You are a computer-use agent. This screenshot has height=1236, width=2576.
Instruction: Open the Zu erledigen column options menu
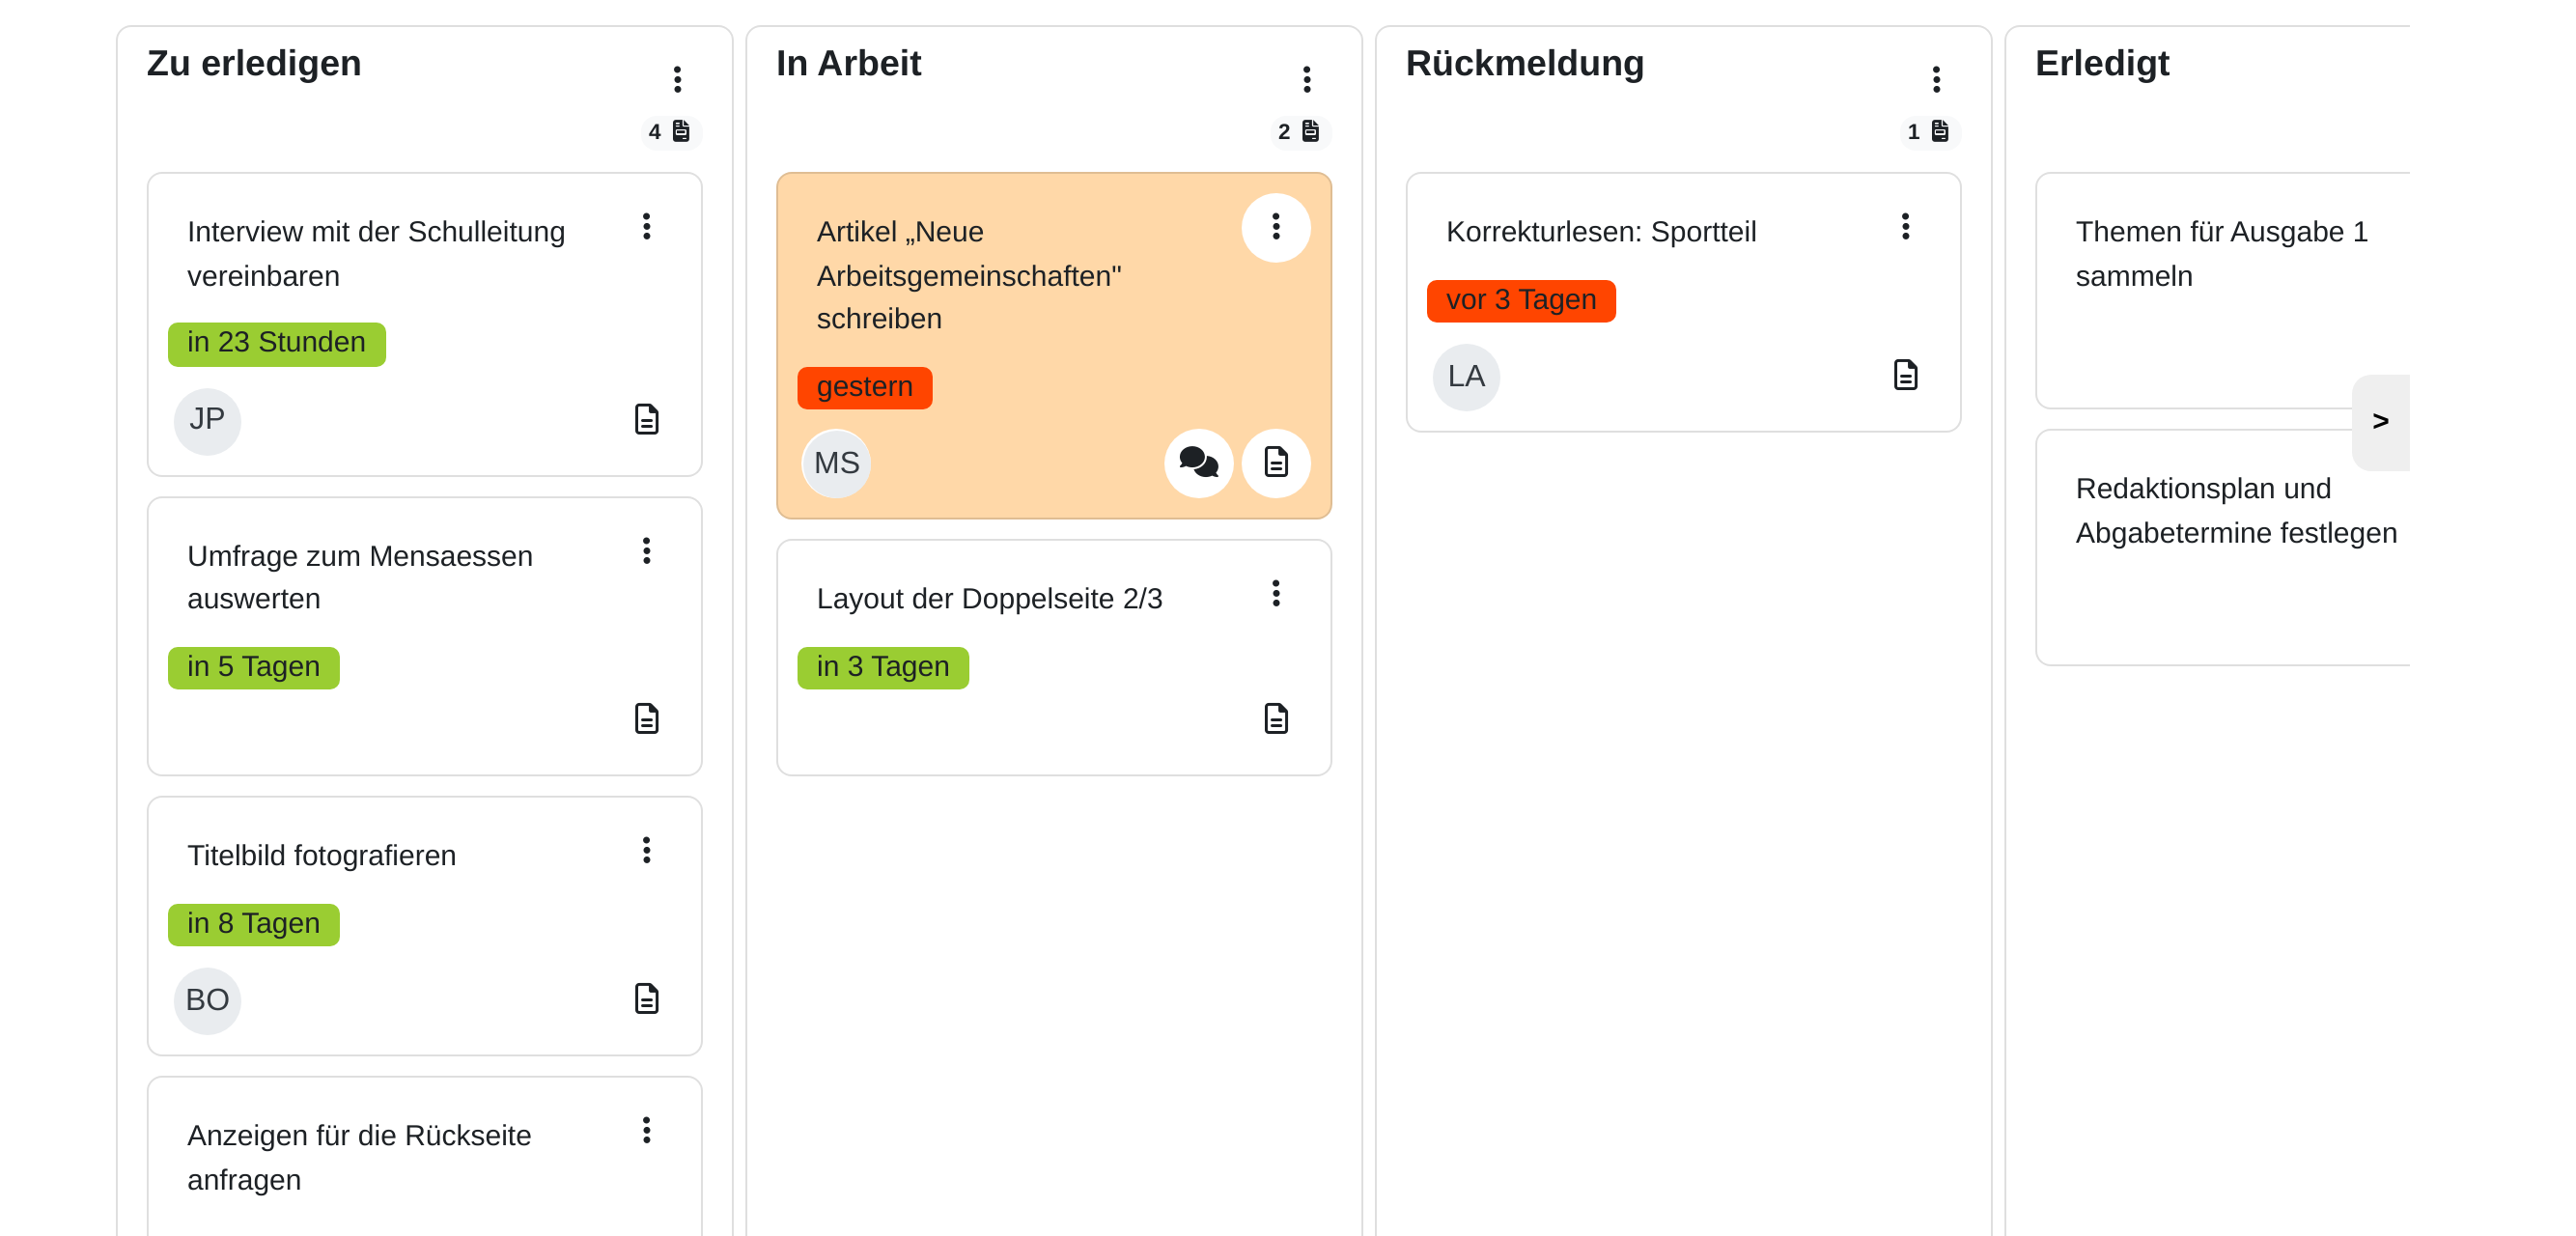coord(677,79)
